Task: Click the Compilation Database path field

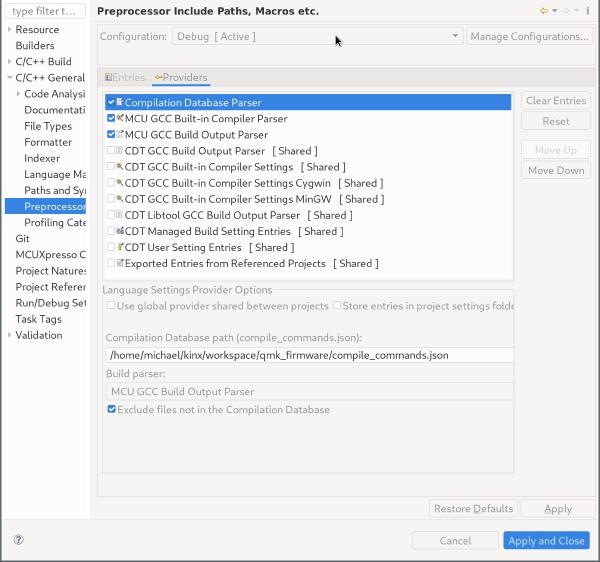Action: tap(309, 355)
